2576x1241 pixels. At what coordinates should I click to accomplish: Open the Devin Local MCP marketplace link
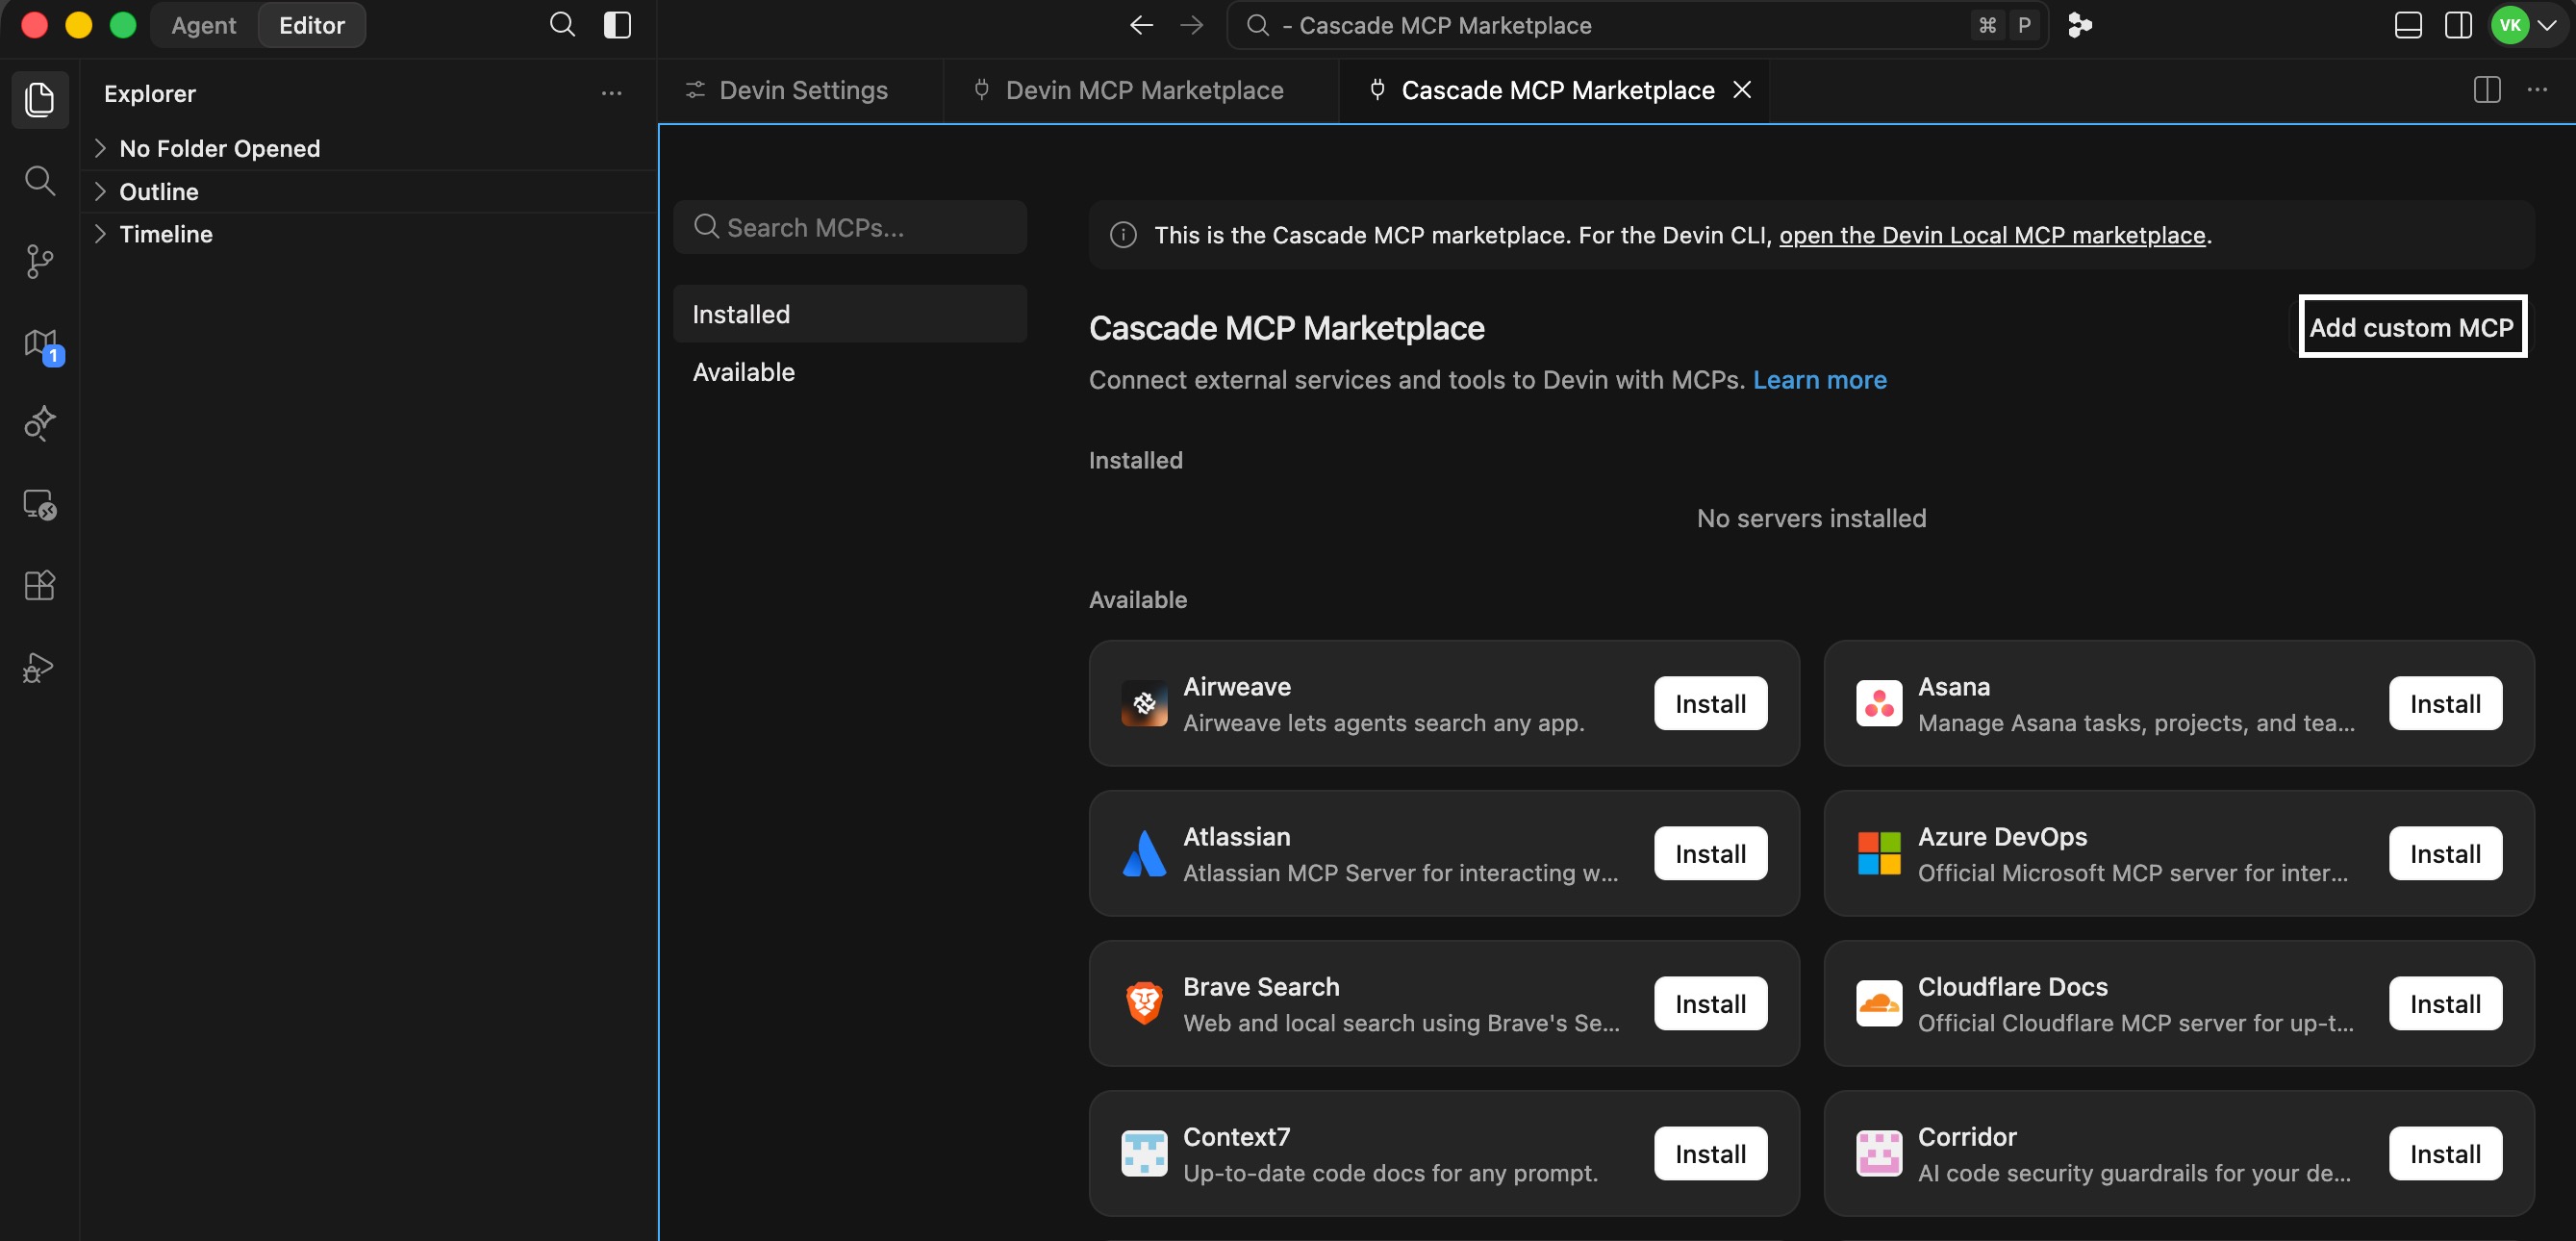1992,235
